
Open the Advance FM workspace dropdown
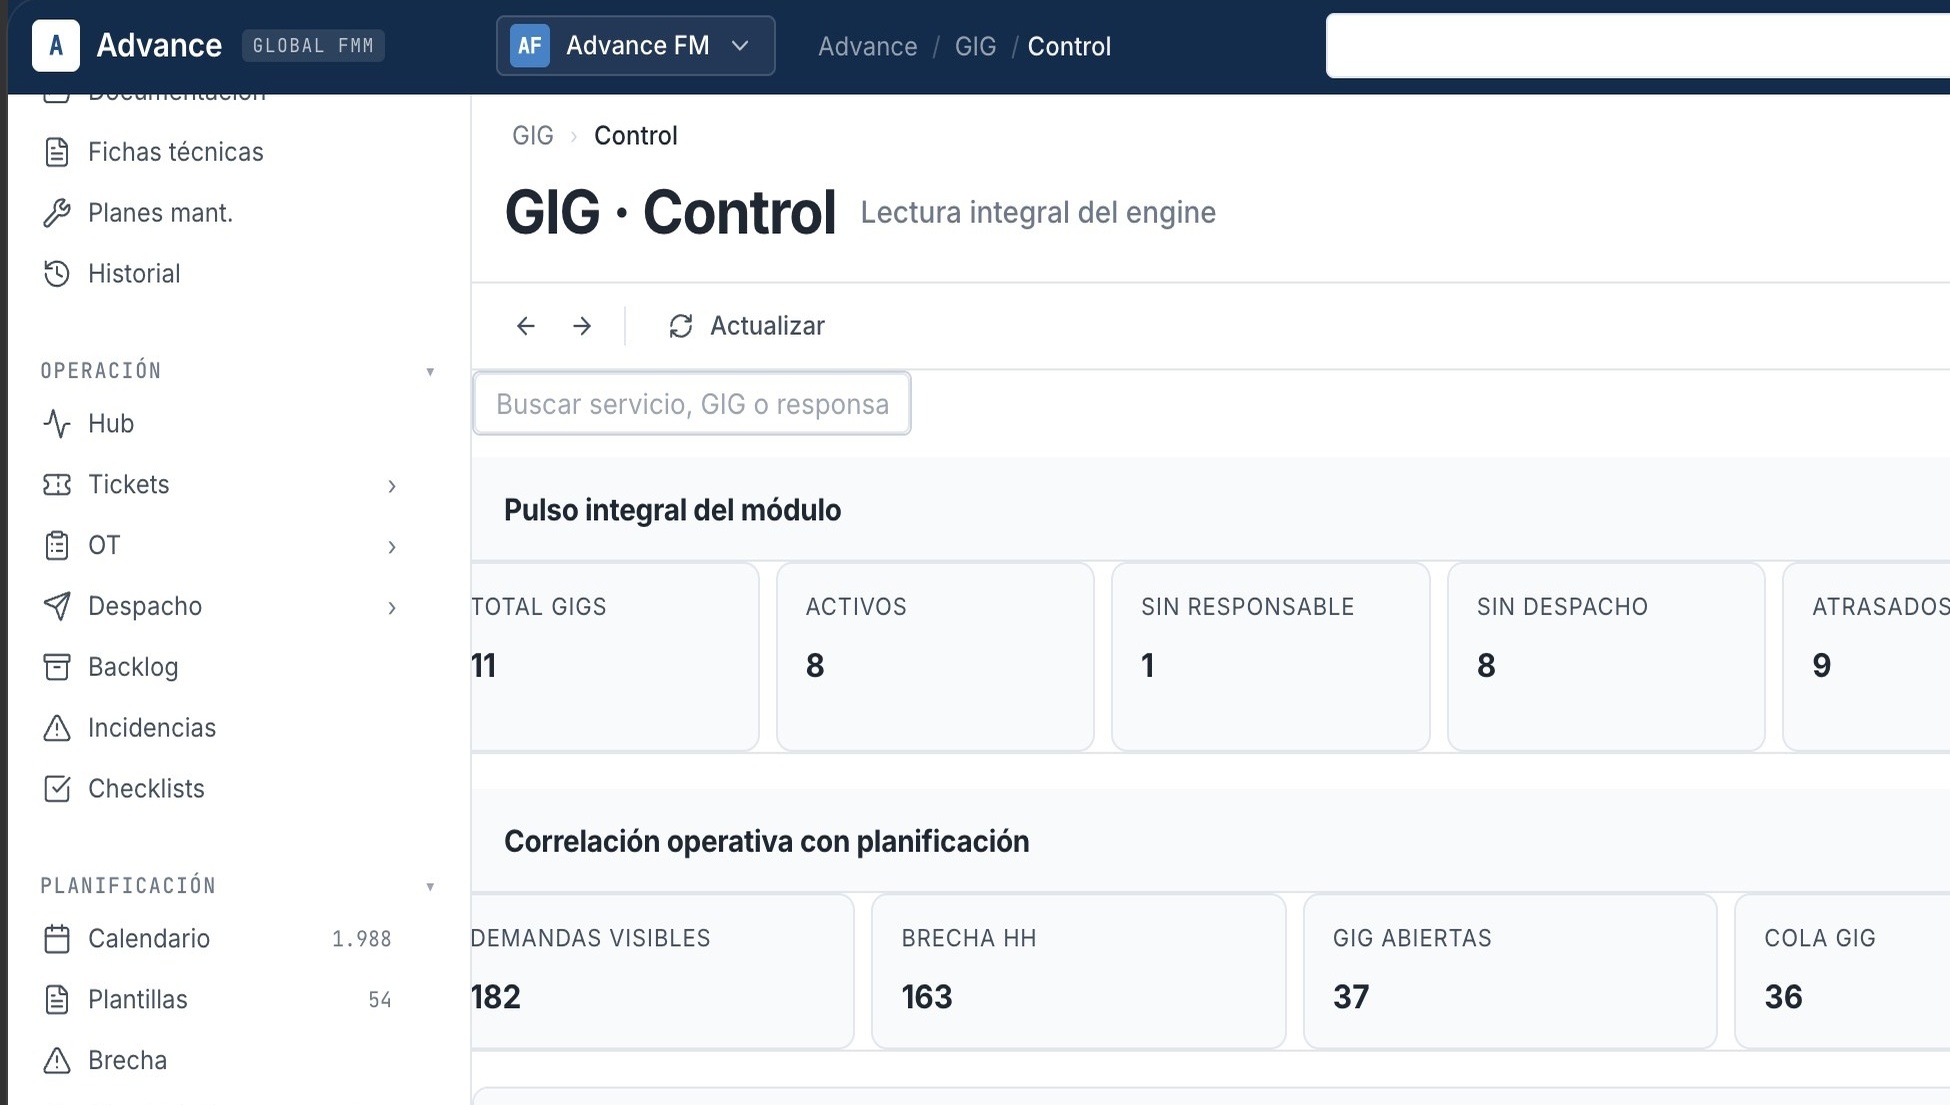coord(635,46)
